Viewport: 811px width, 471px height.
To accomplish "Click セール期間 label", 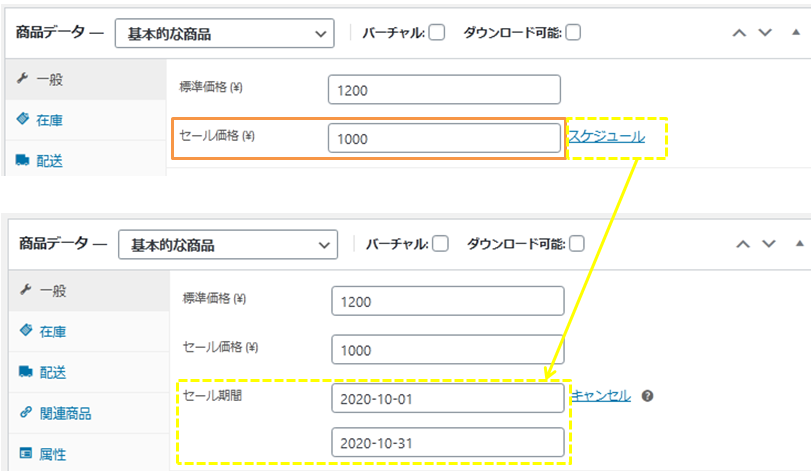I will 213,396.
